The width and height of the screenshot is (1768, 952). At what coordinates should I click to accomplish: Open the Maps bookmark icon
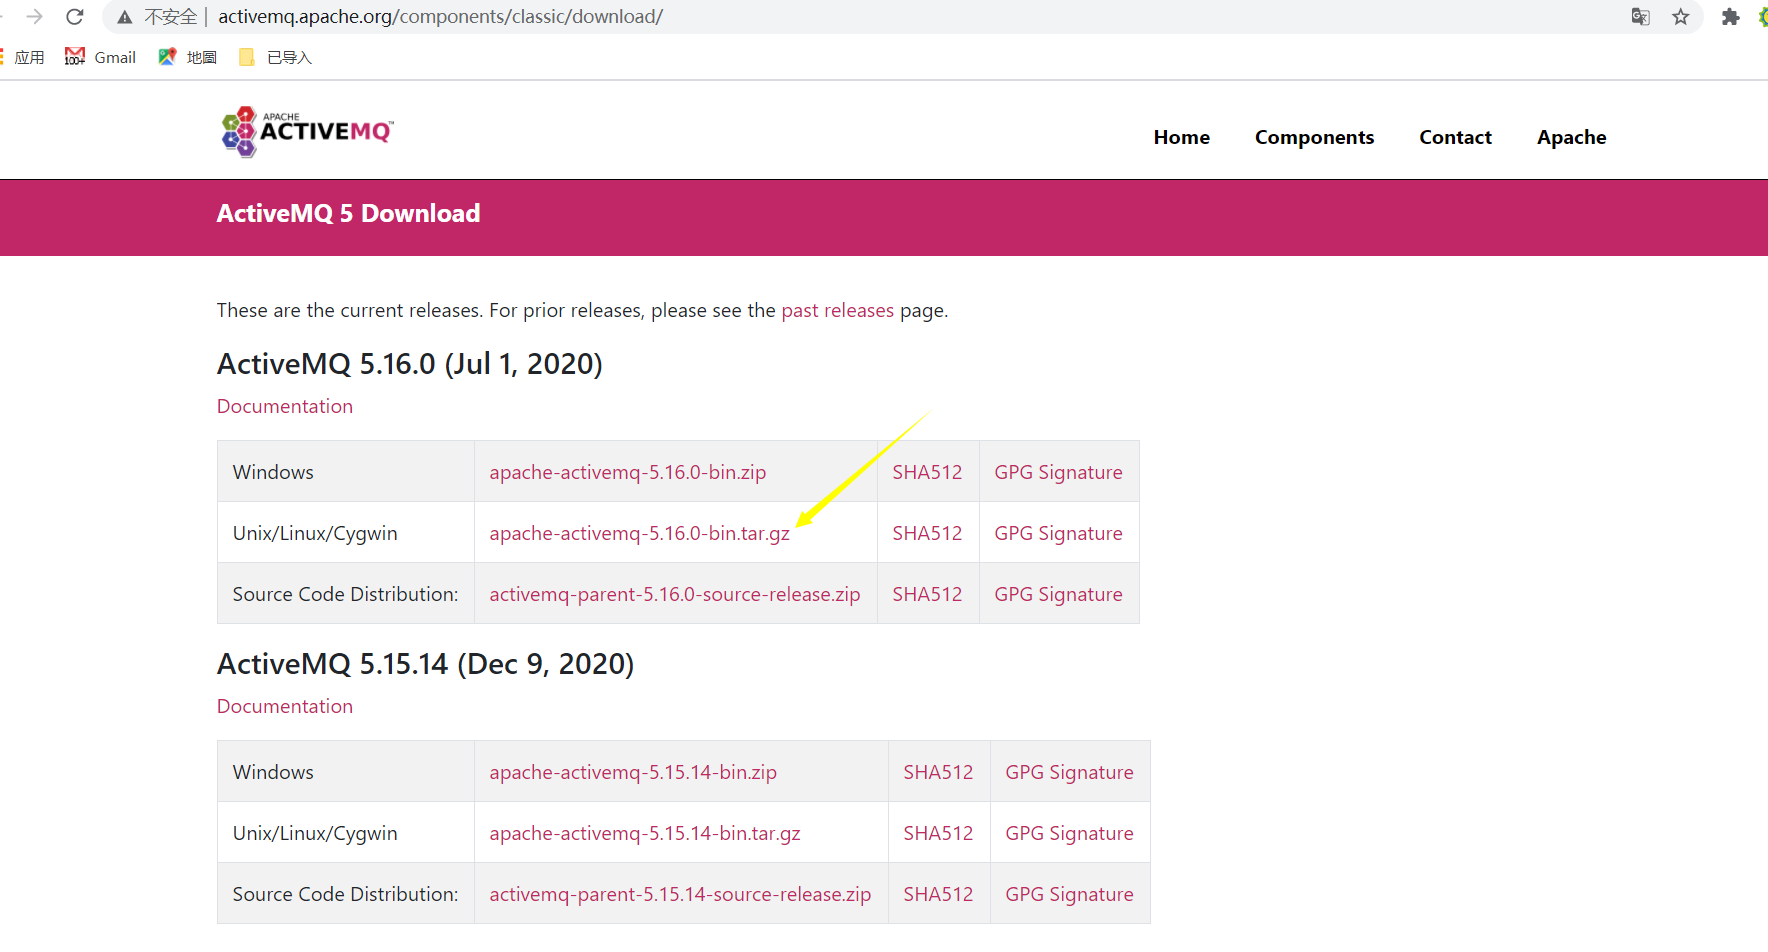coord(167,57)
